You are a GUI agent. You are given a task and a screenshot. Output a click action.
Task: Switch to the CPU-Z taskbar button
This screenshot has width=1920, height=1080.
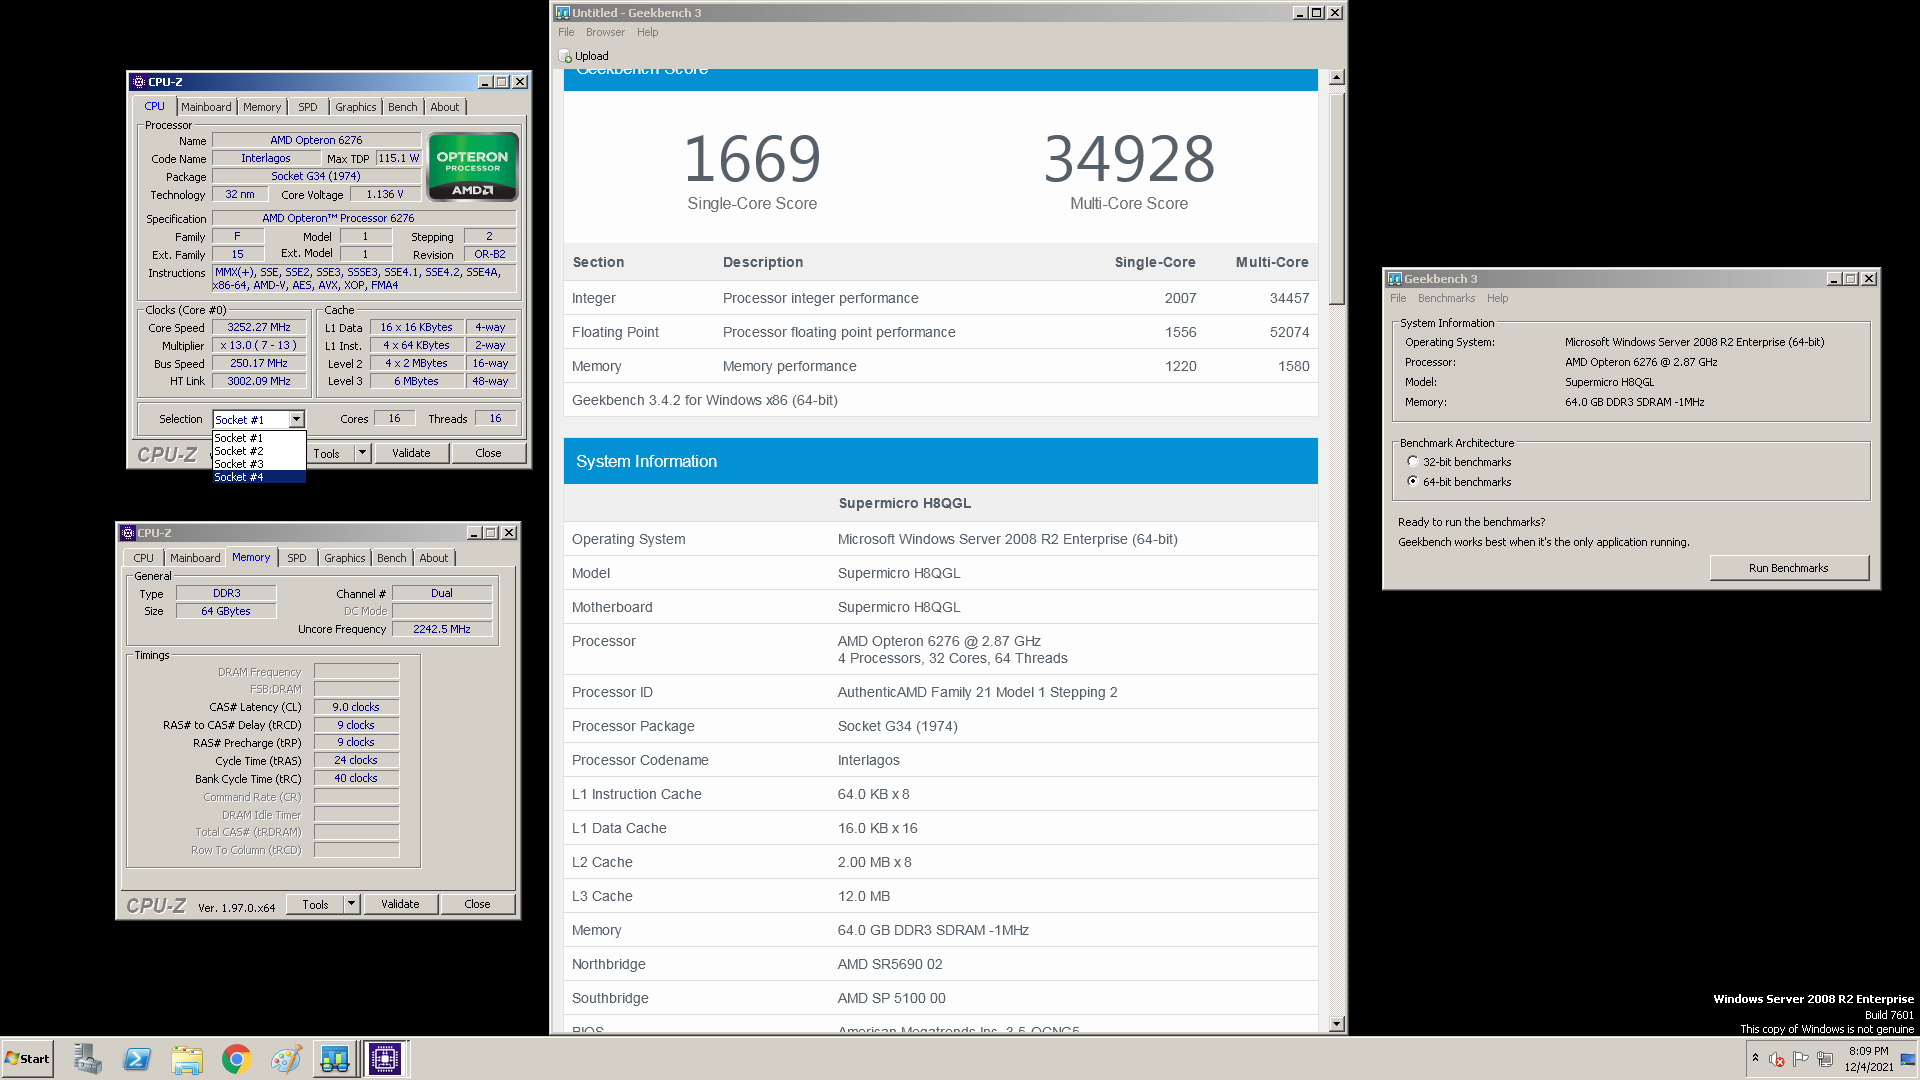(385, 1058)
